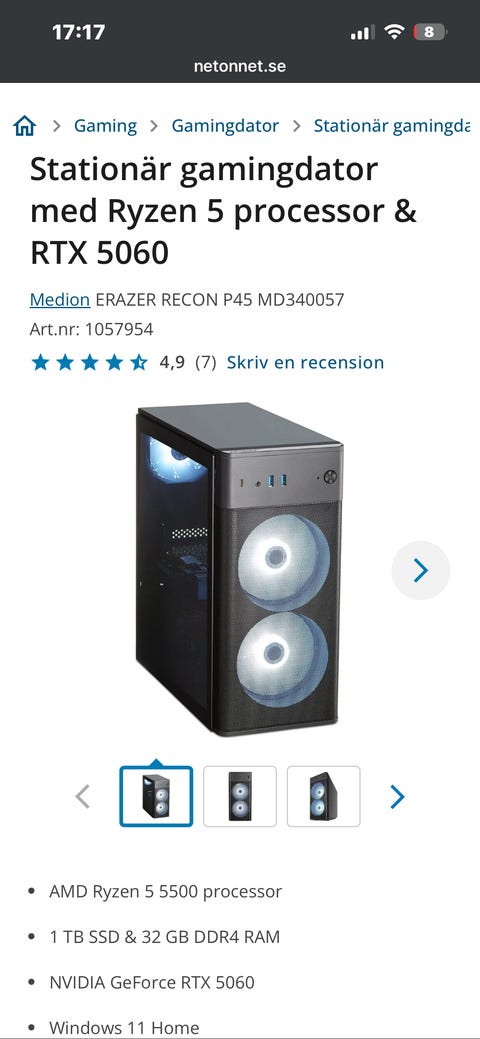Tap the netonnet.se address bar
Viewport: 480px width, 1039px height.
click(240, 66)
